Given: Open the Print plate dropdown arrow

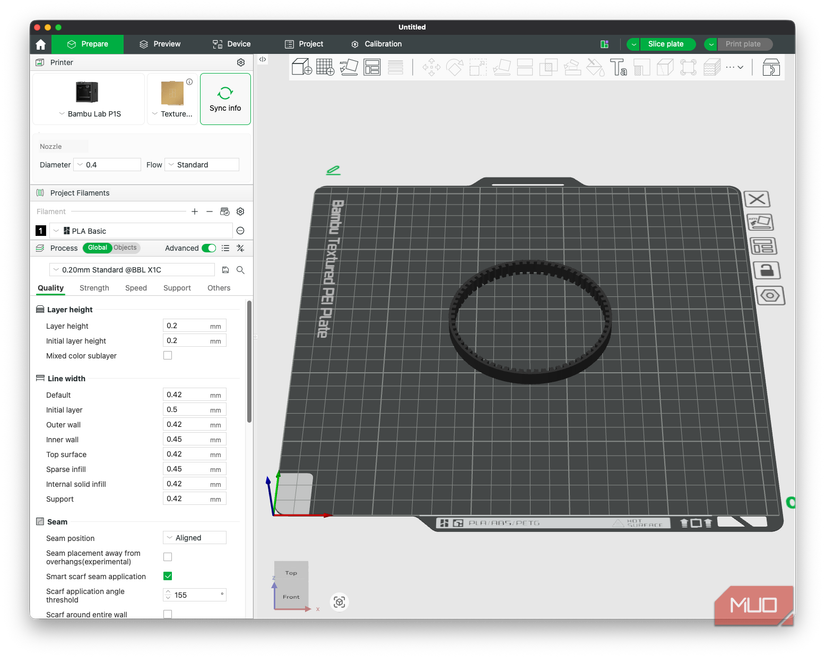Looking at the screenshot, I should pyautogui.click(x=711, y=44).
